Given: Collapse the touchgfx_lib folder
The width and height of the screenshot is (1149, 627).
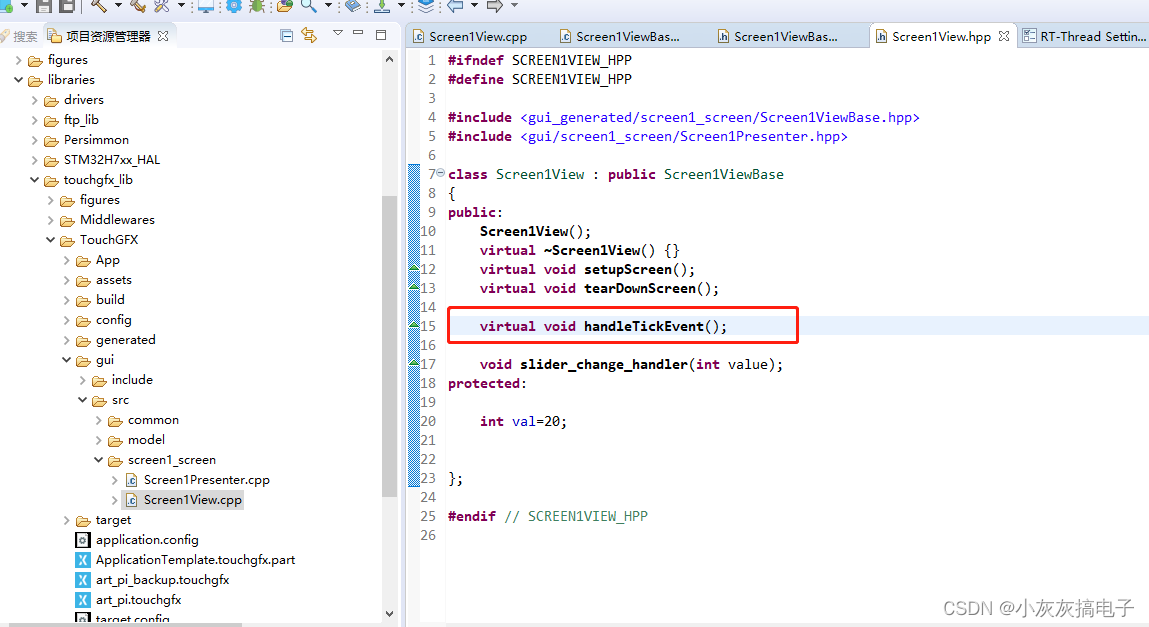Looking at the screenshot, I should 34,179.
